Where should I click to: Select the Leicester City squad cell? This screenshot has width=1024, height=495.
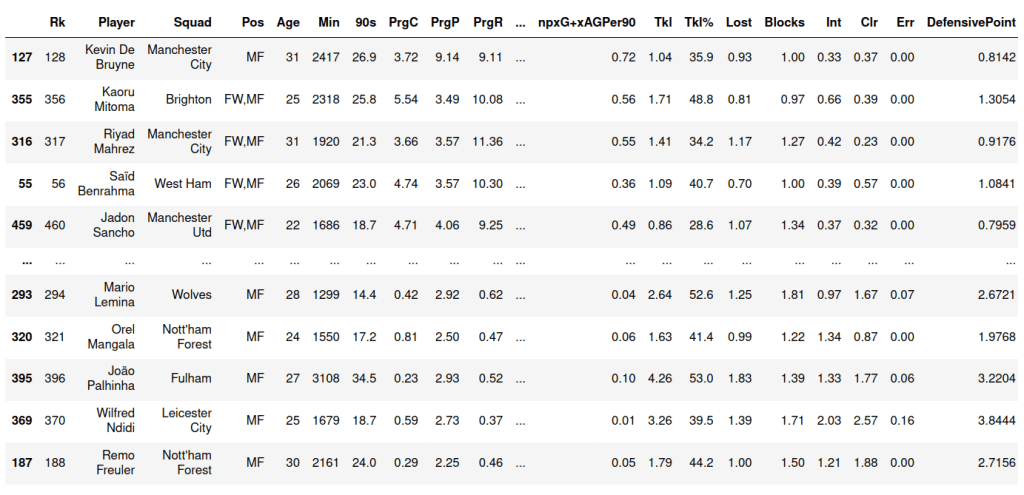tap(187, 420)
